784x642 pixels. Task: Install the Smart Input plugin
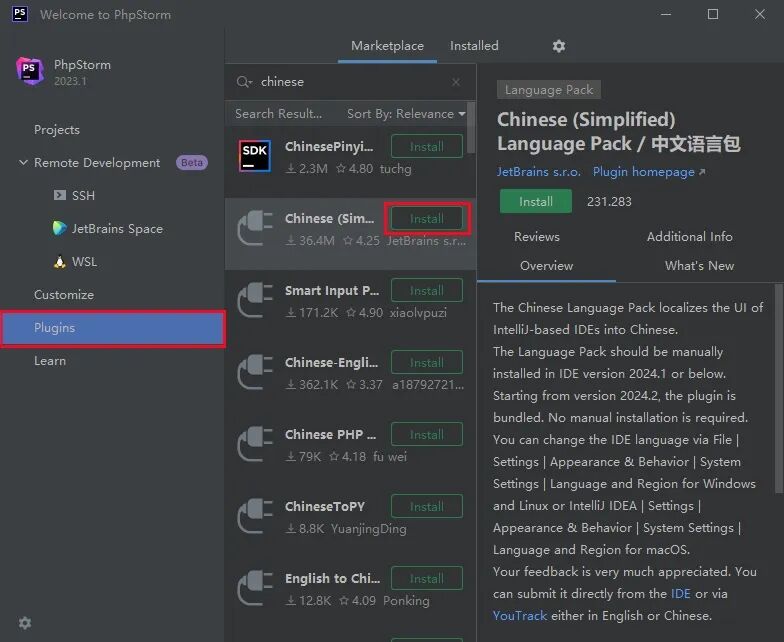point(426,290)
